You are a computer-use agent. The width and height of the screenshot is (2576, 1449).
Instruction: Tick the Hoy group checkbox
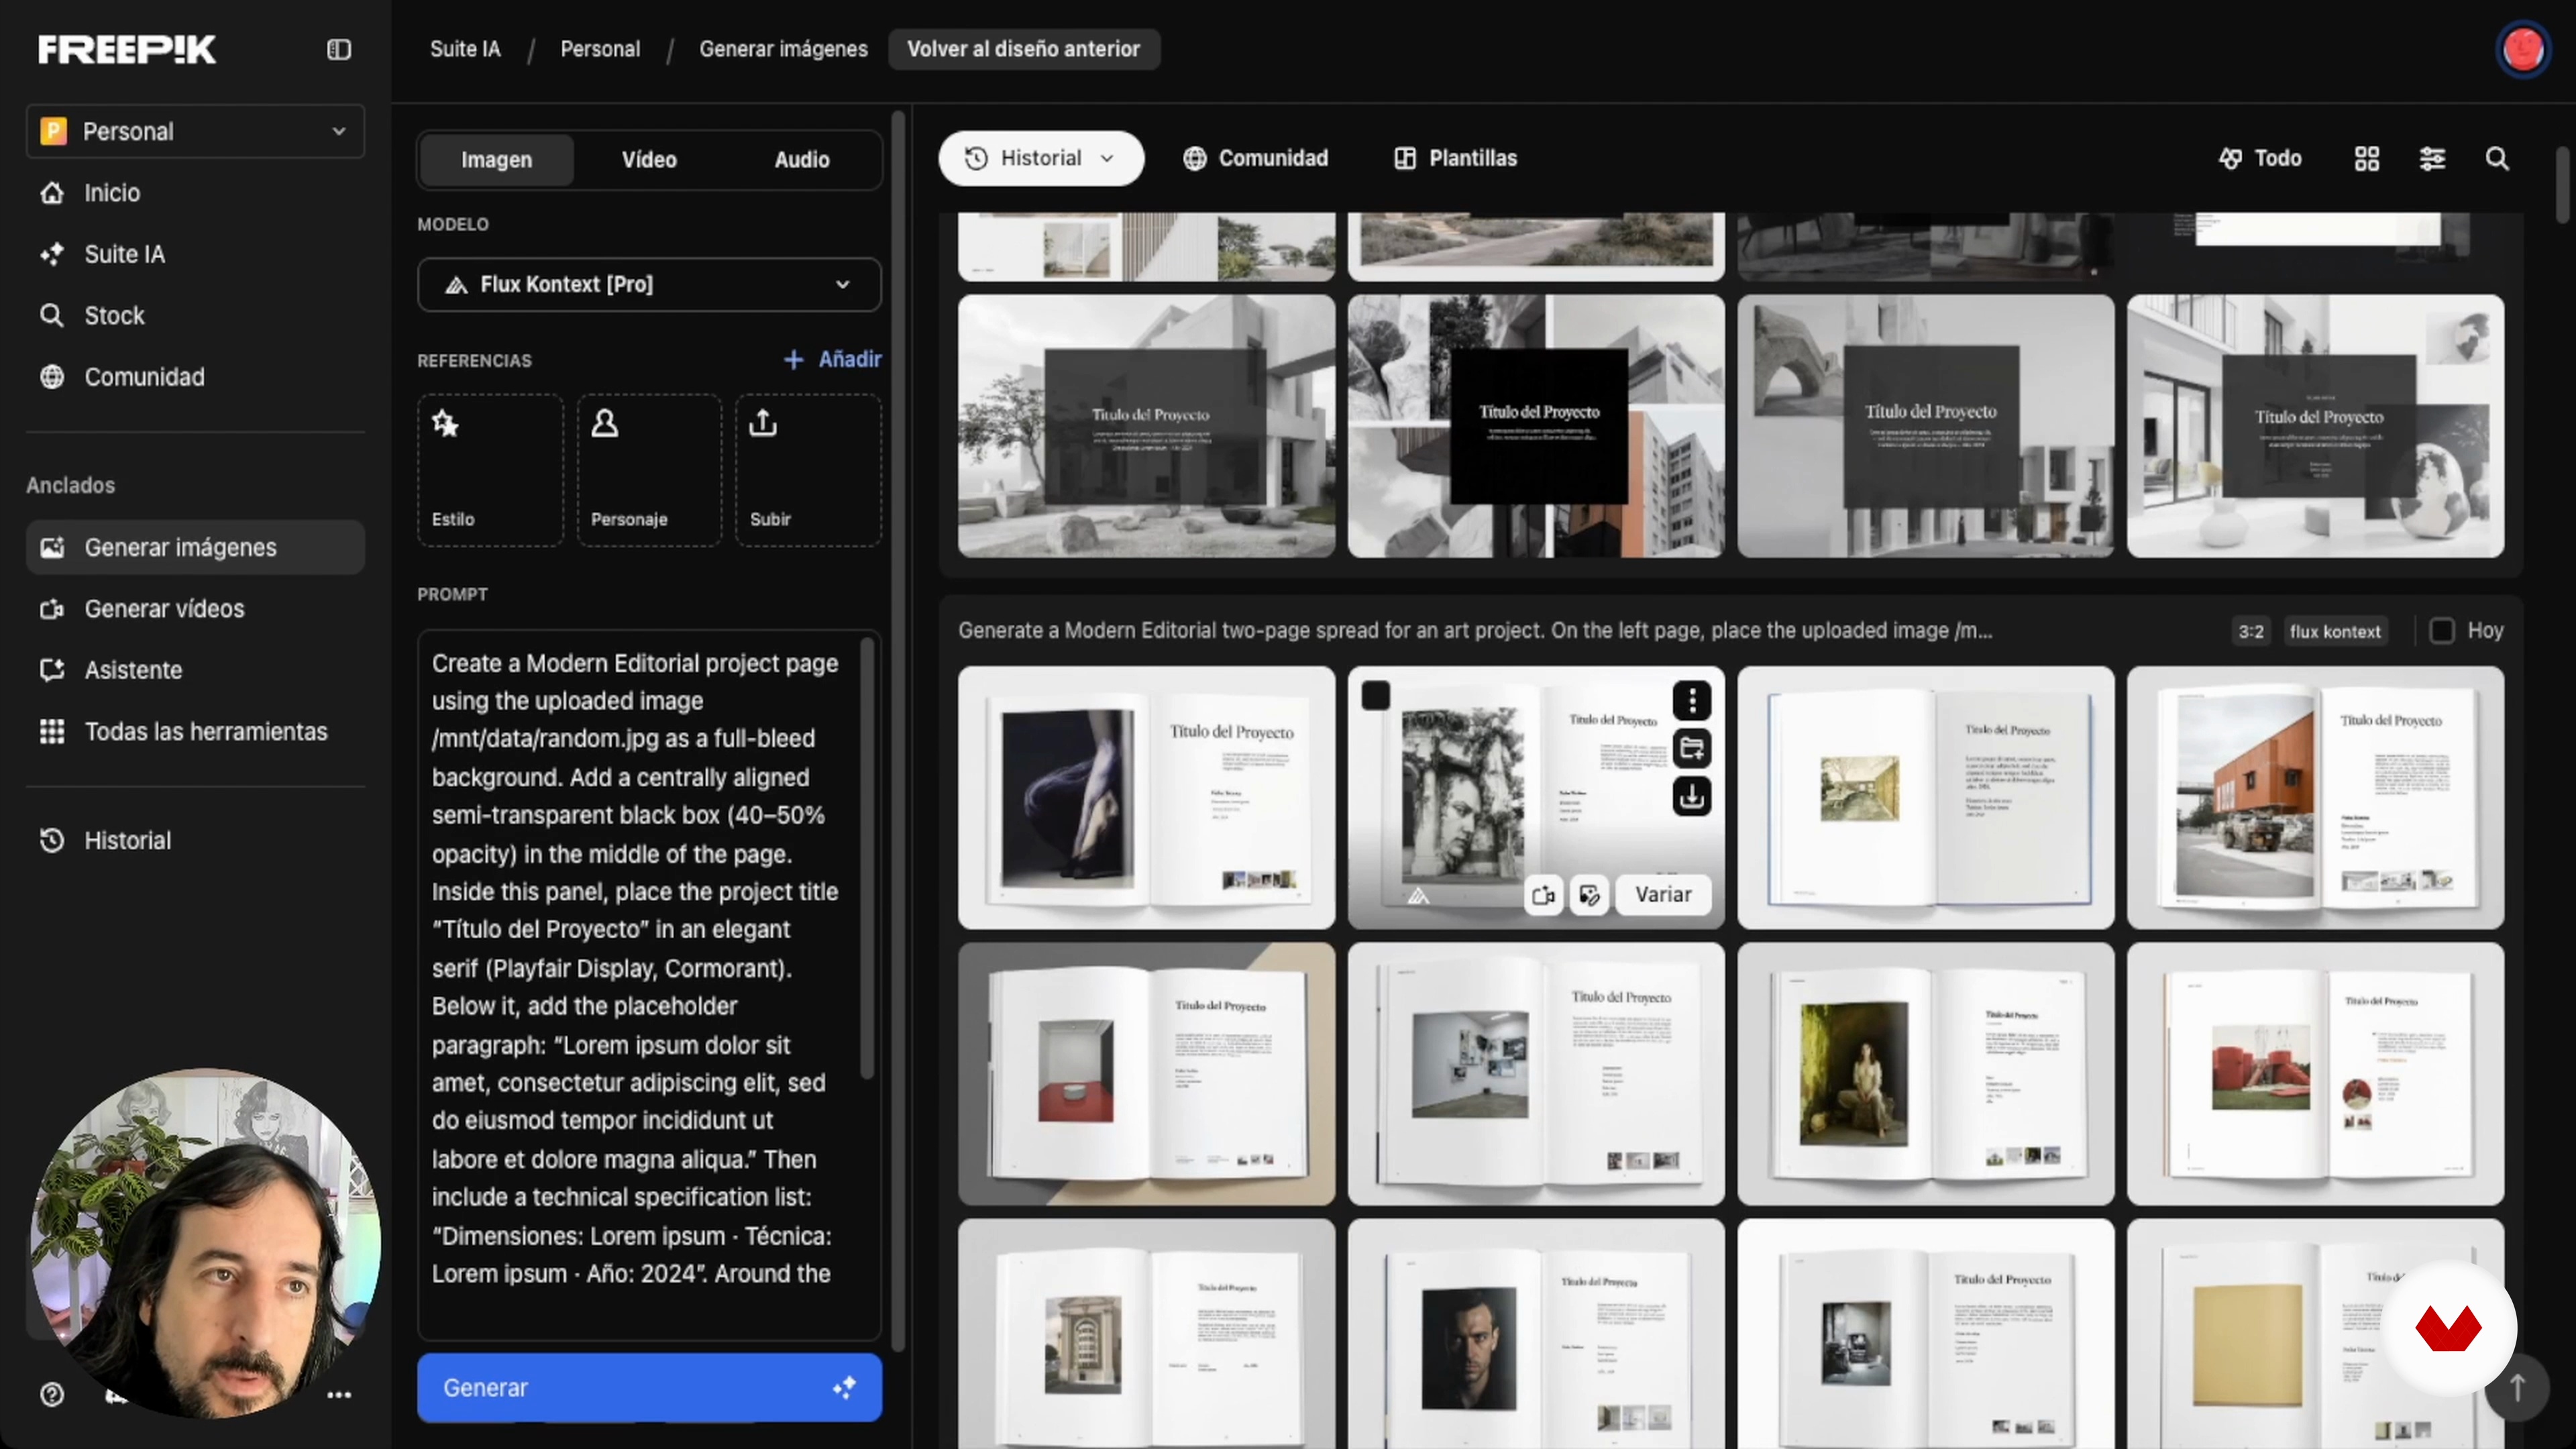pyautogui.click(x=2441, y=631)
